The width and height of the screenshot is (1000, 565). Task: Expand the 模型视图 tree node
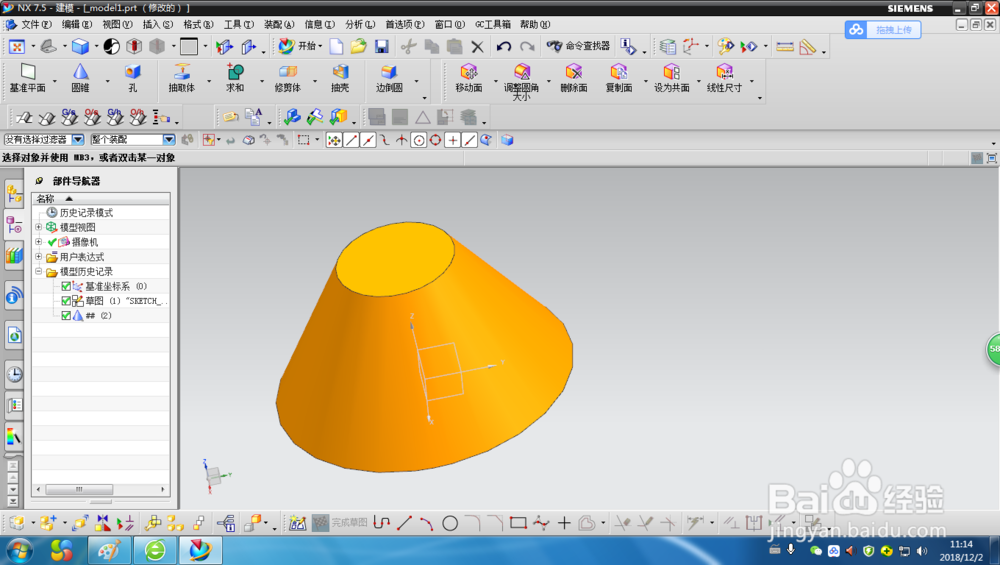tap(39, 227)
